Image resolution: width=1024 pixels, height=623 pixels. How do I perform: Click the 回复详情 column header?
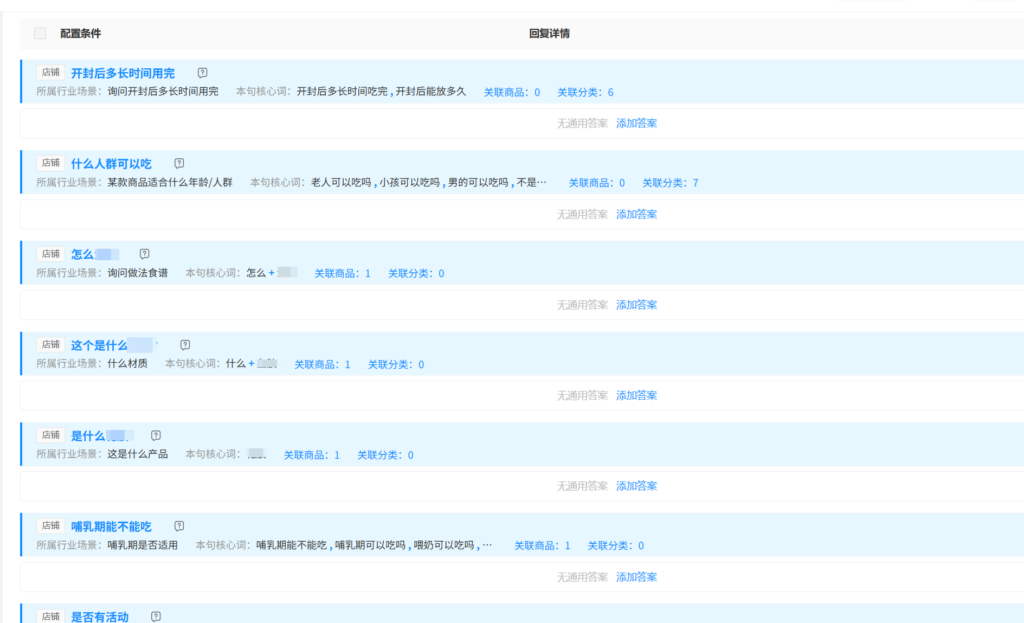click(549, 33)
